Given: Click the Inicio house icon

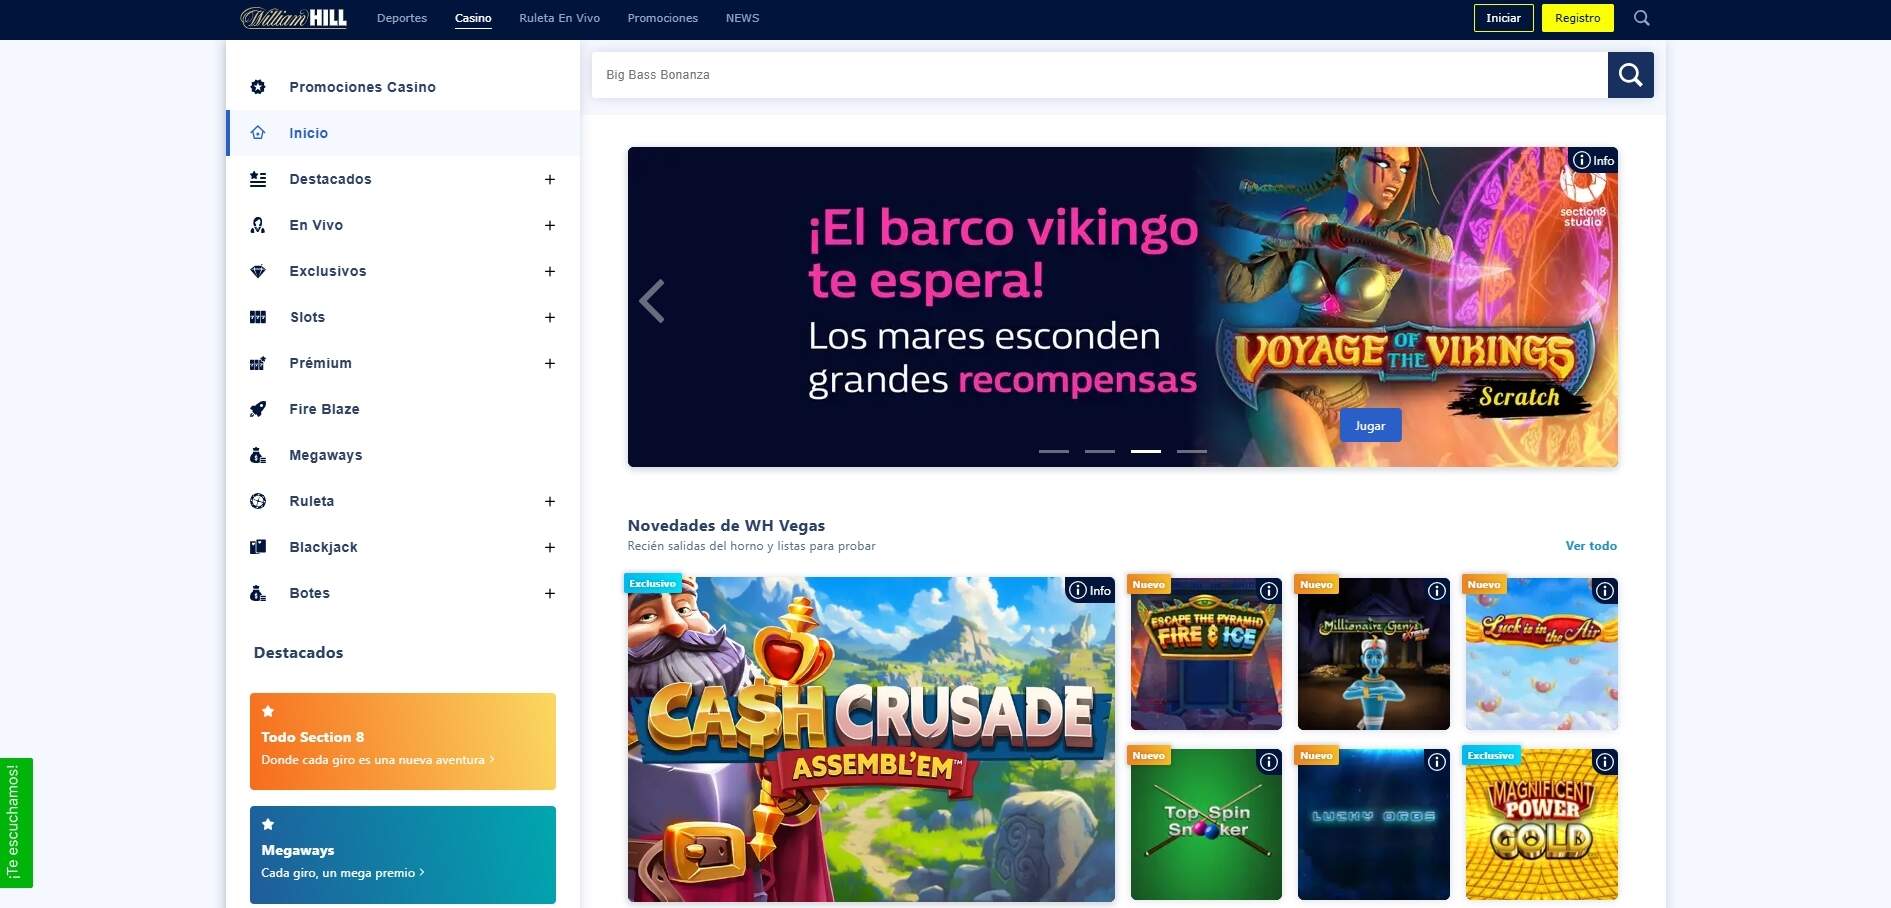Looking at the screenshot, I should (258, 133).
